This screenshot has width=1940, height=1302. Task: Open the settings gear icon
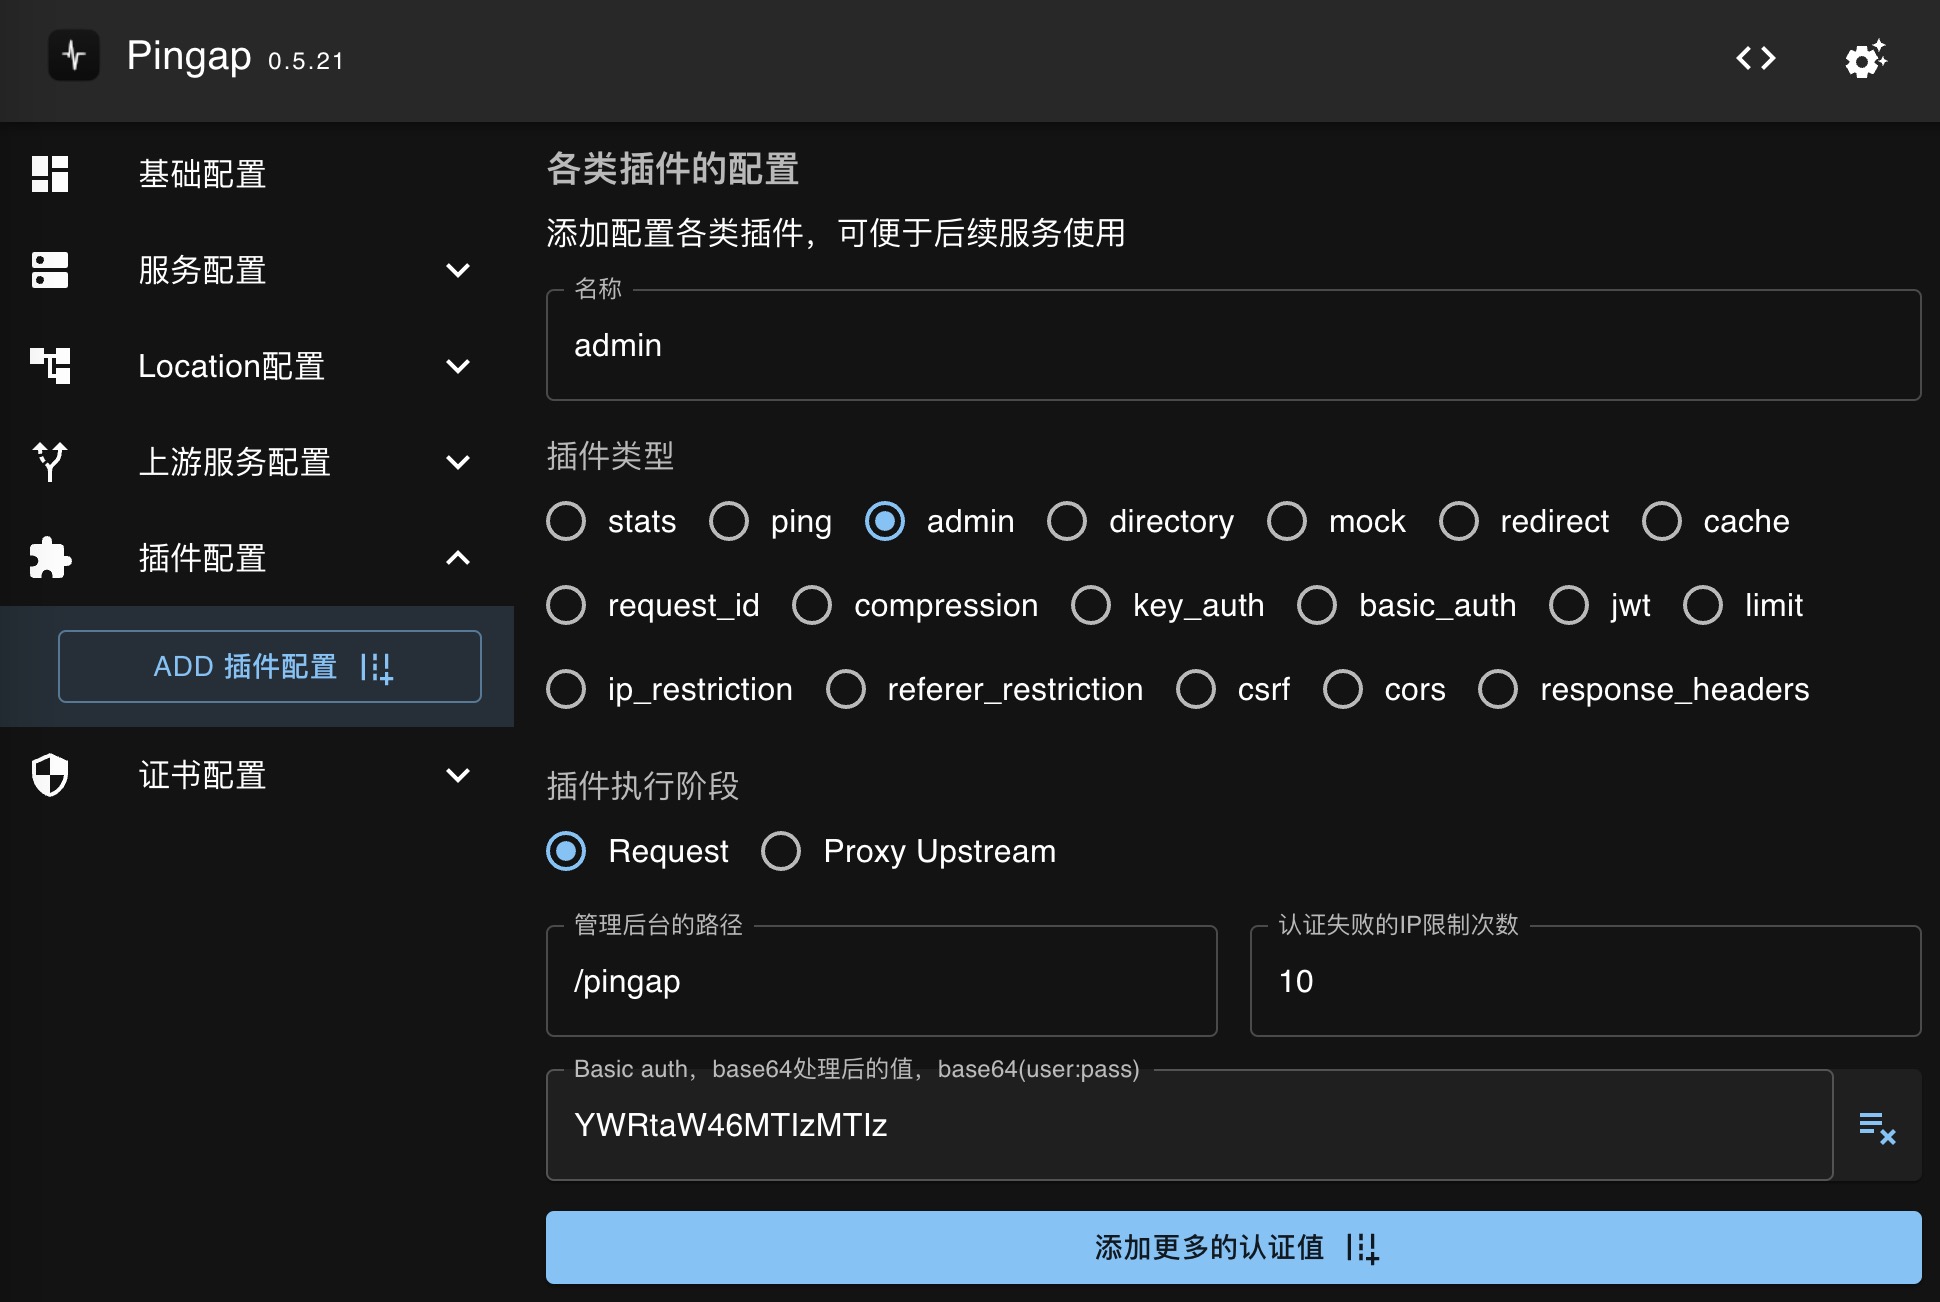[x=1866, y=59]
